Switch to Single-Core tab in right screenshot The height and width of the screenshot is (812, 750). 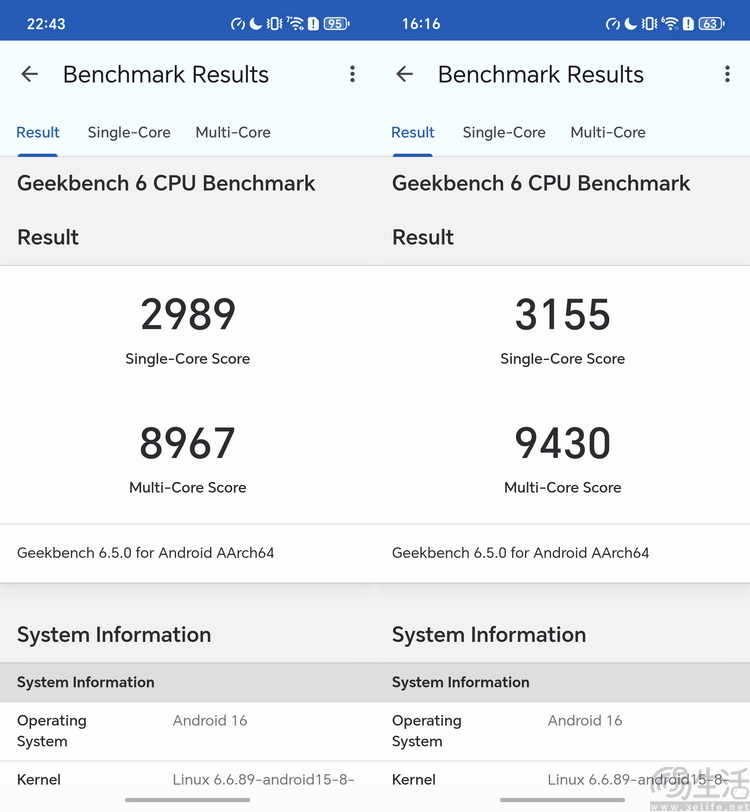504,132
